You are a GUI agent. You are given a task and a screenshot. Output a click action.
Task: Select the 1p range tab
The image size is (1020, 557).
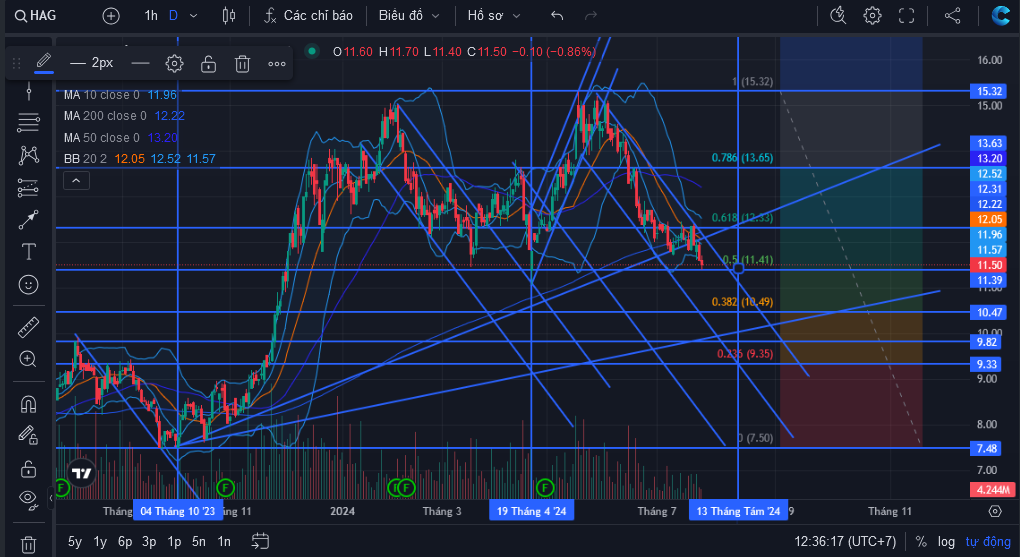(x=174, y=541)
